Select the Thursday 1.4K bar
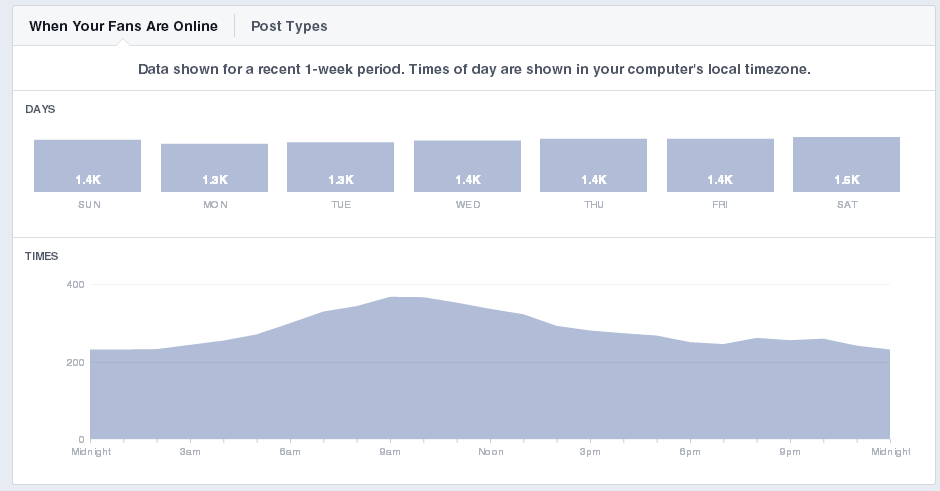The image size is (940, 491). coord(594,165)
